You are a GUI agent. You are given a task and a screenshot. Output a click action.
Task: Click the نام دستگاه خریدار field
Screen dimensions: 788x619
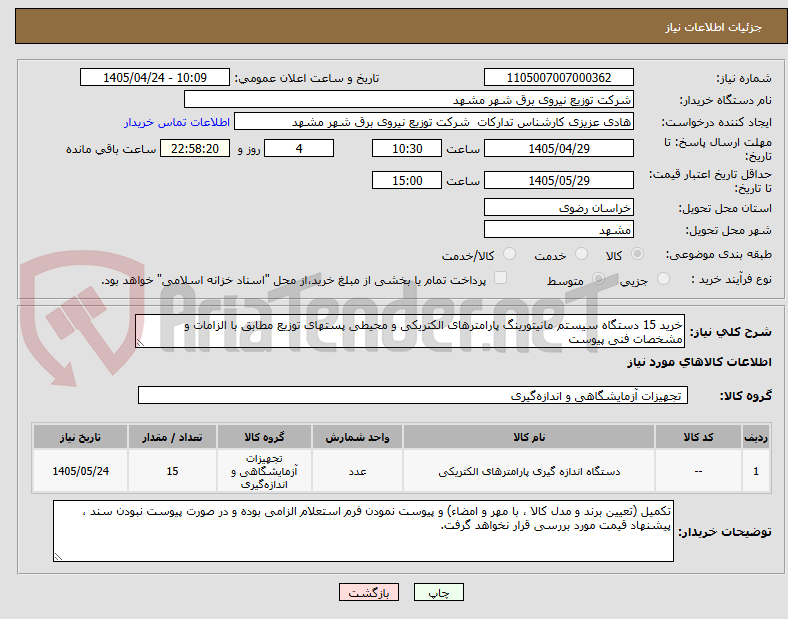click(x=409, y=99)
